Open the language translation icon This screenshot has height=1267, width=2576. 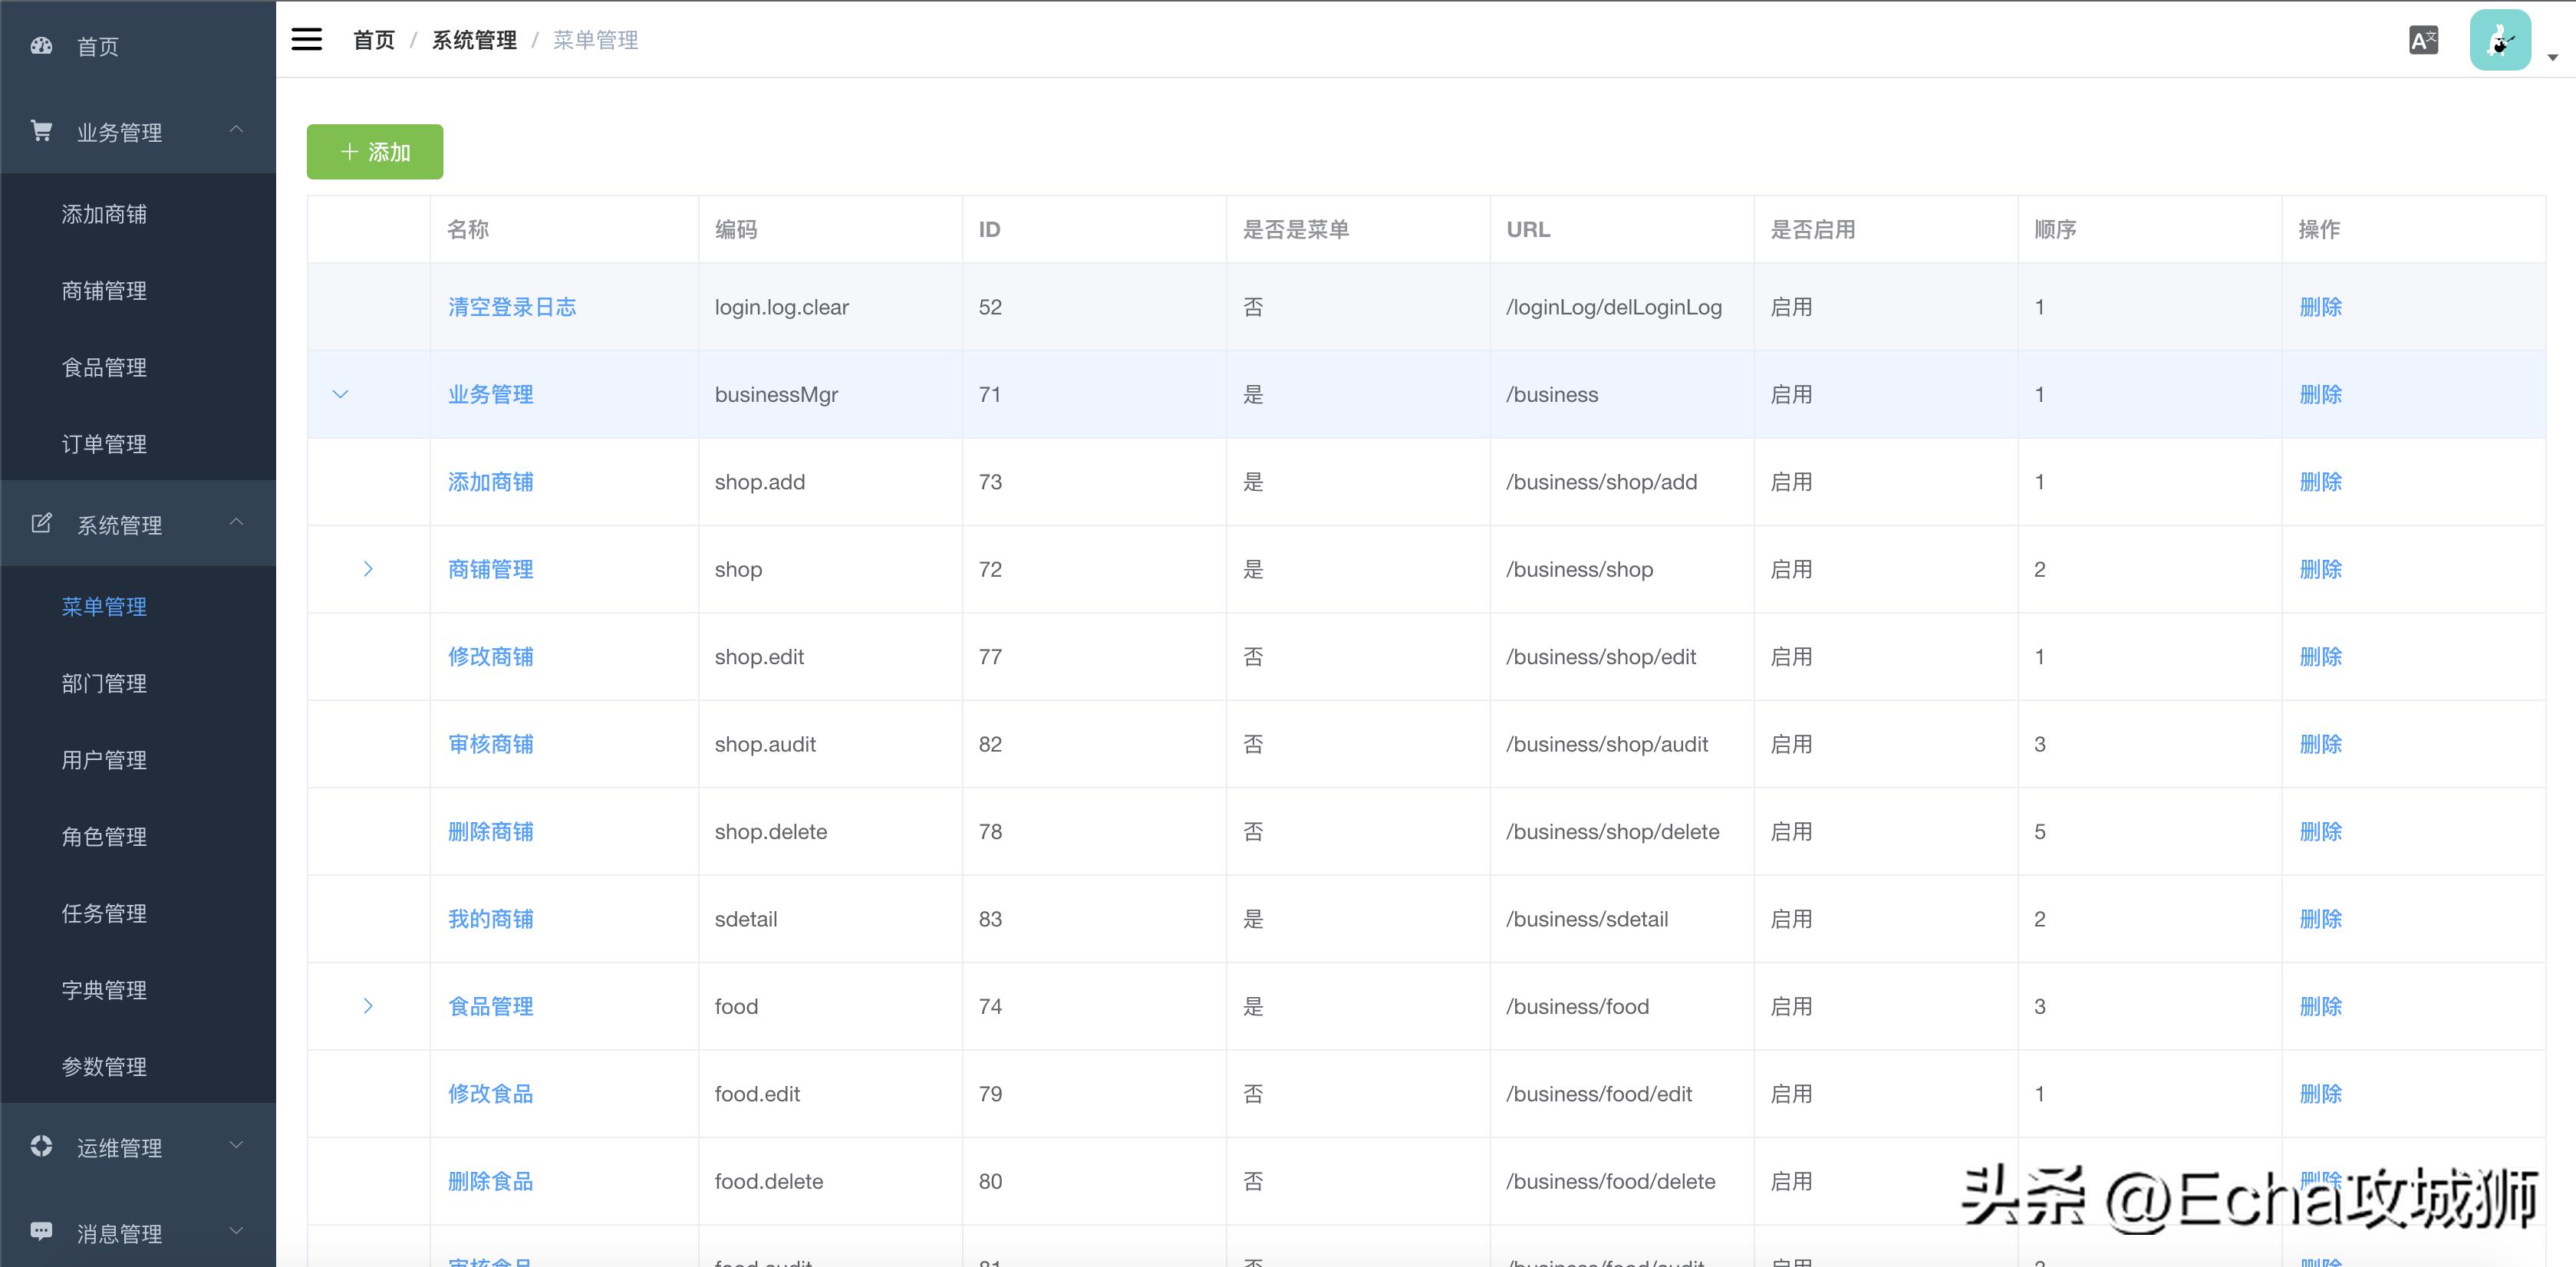pos(2423,41)
